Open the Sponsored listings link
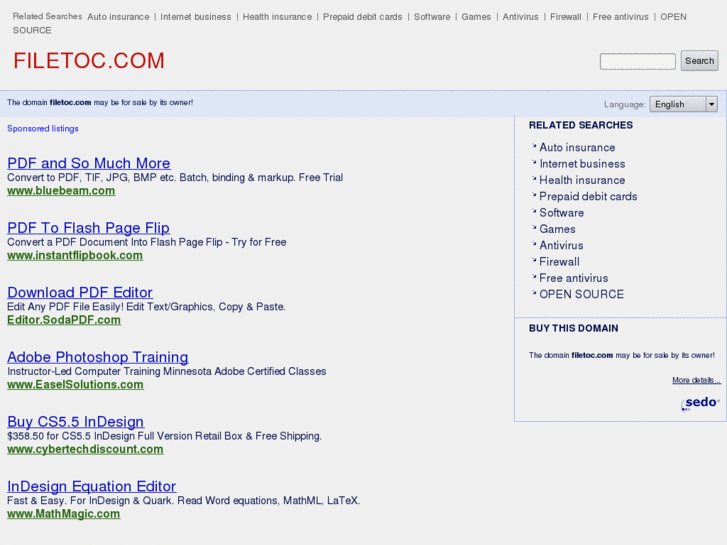Screen dimensions: 727x545 coord(43,128)
